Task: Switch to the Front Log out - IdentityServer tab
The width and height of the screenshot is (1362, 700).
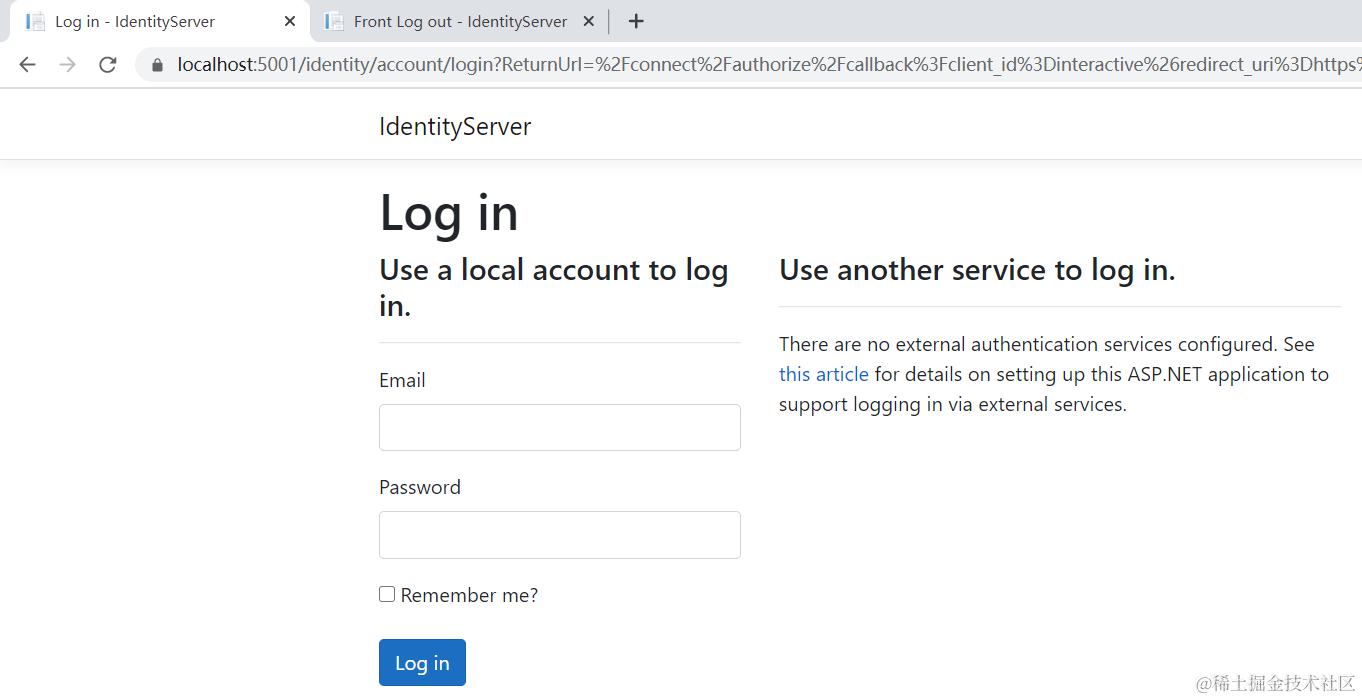Action: pos(460,21)
